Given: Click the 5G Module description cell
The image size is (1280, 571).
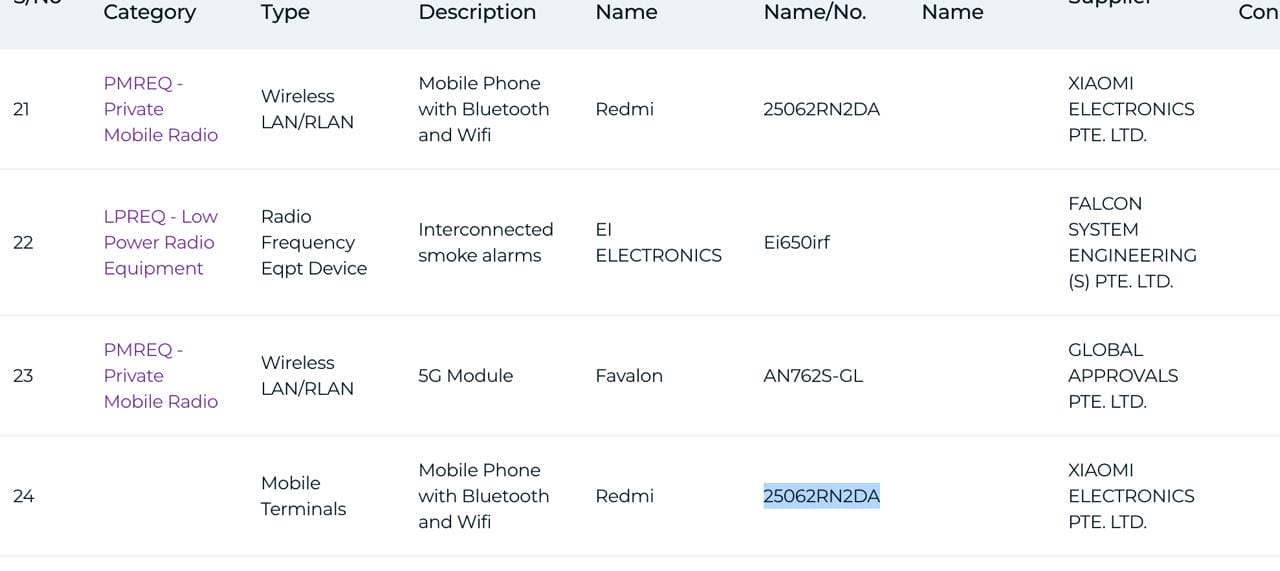Looking at the screenshot, I should 465,376.
